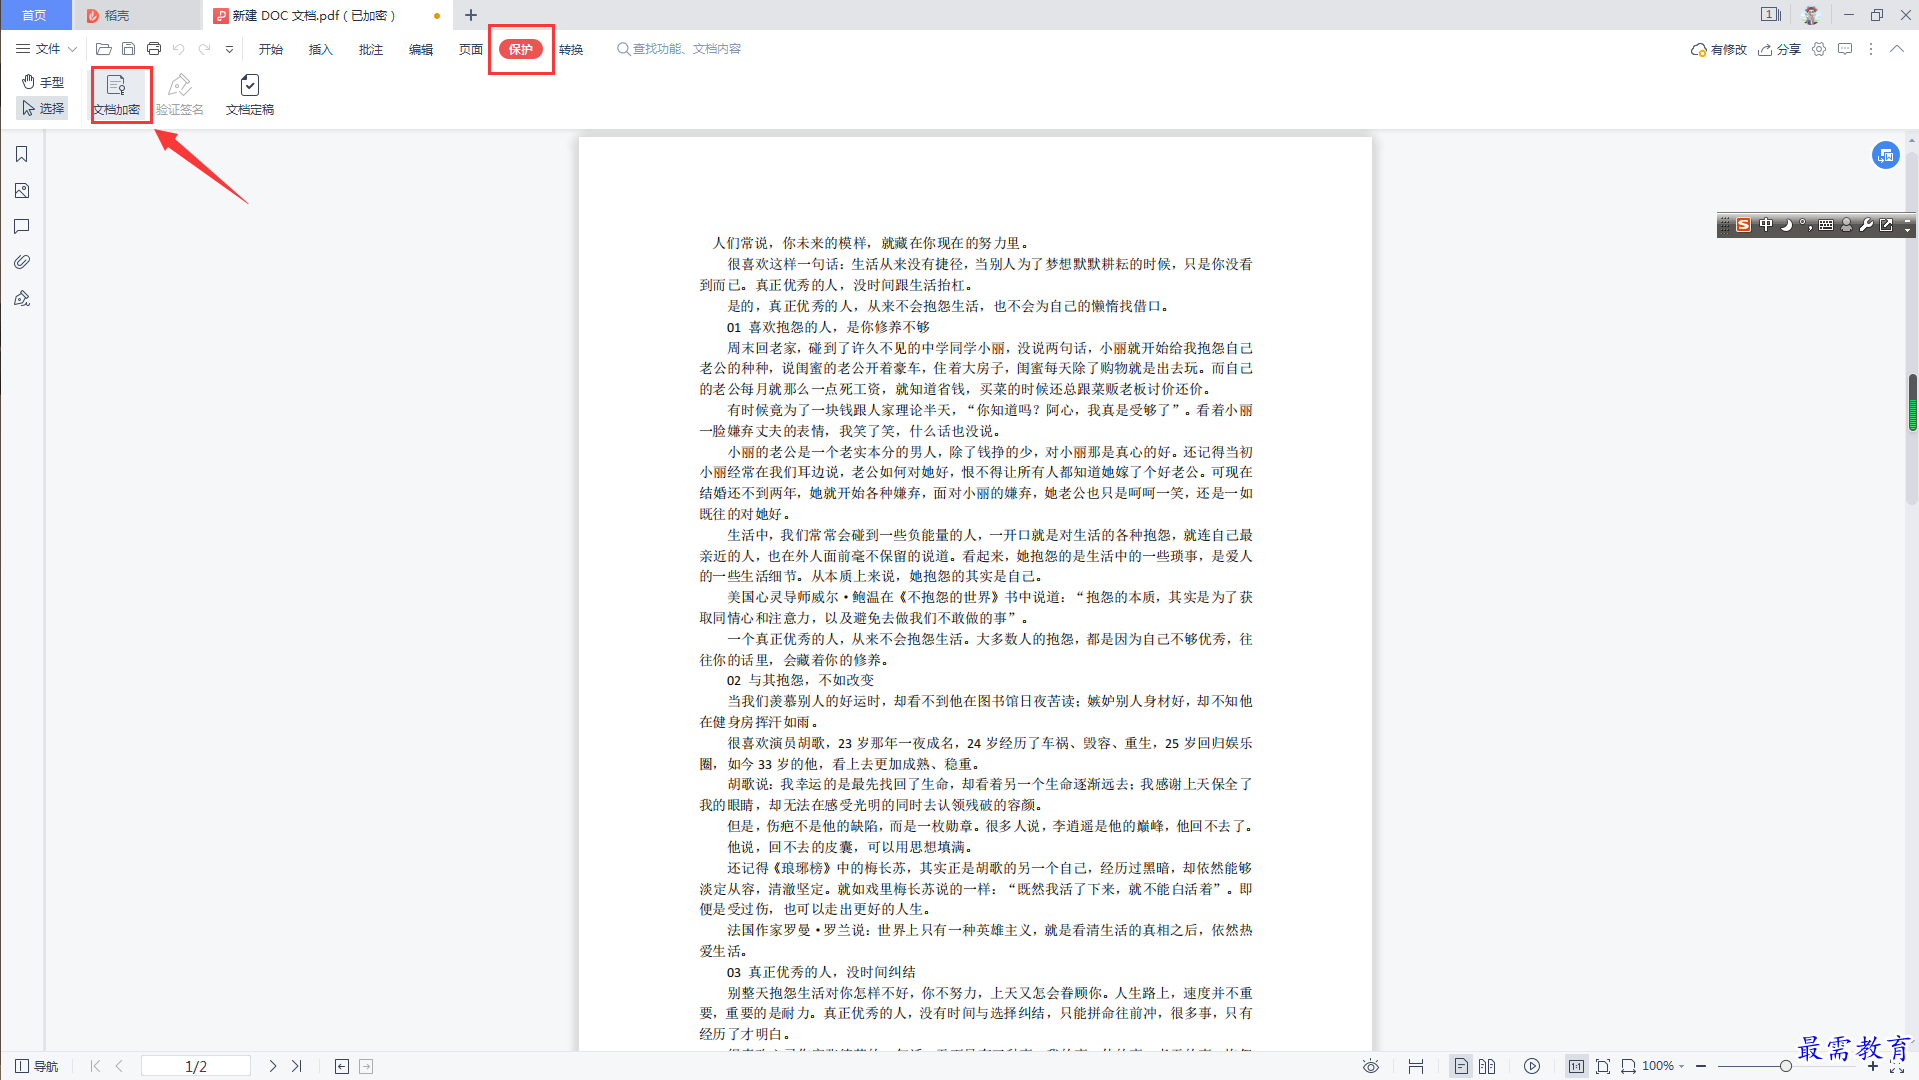The image size is (1919, 1080).
Task: Go to the first page
Action: click(96, 1066)
